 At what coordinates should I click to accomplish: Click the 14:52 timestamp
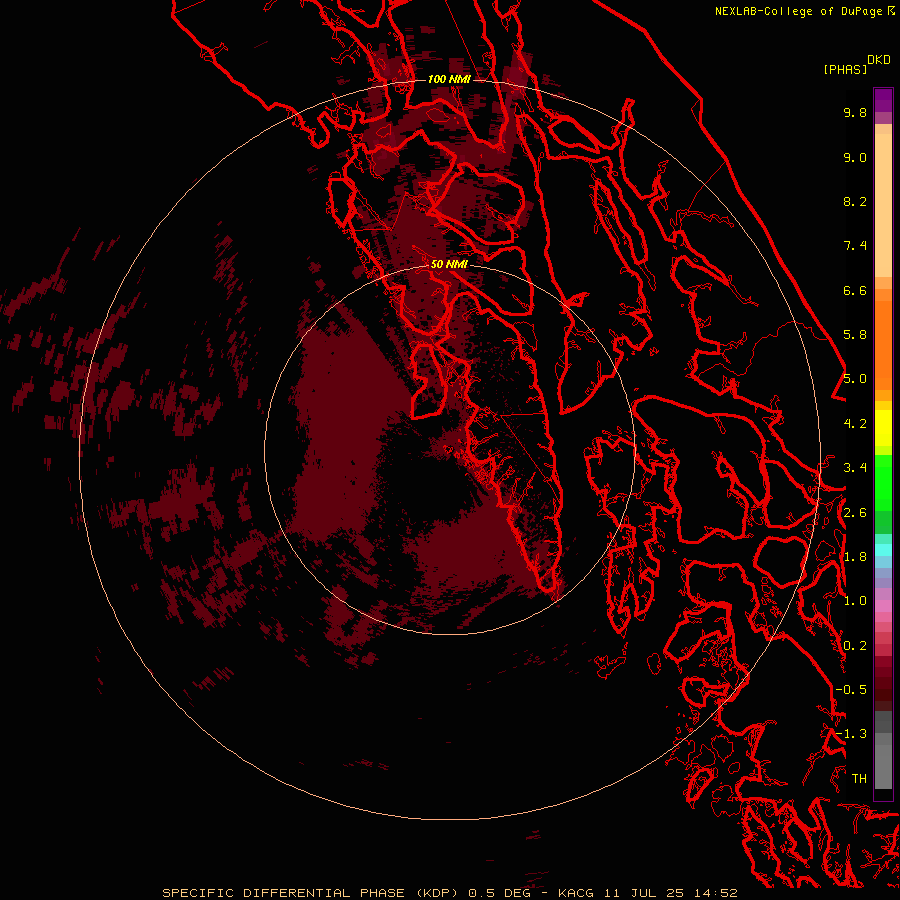pyautogui.click(x=715, y=893)
